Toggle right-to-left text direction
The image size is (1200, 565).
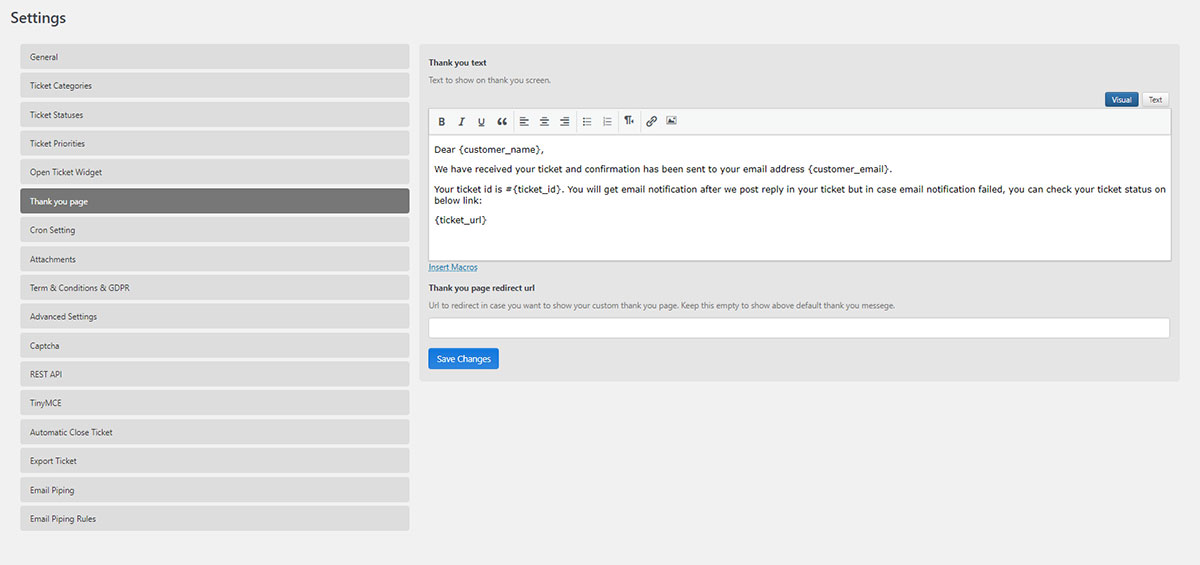tap(629, 122)
